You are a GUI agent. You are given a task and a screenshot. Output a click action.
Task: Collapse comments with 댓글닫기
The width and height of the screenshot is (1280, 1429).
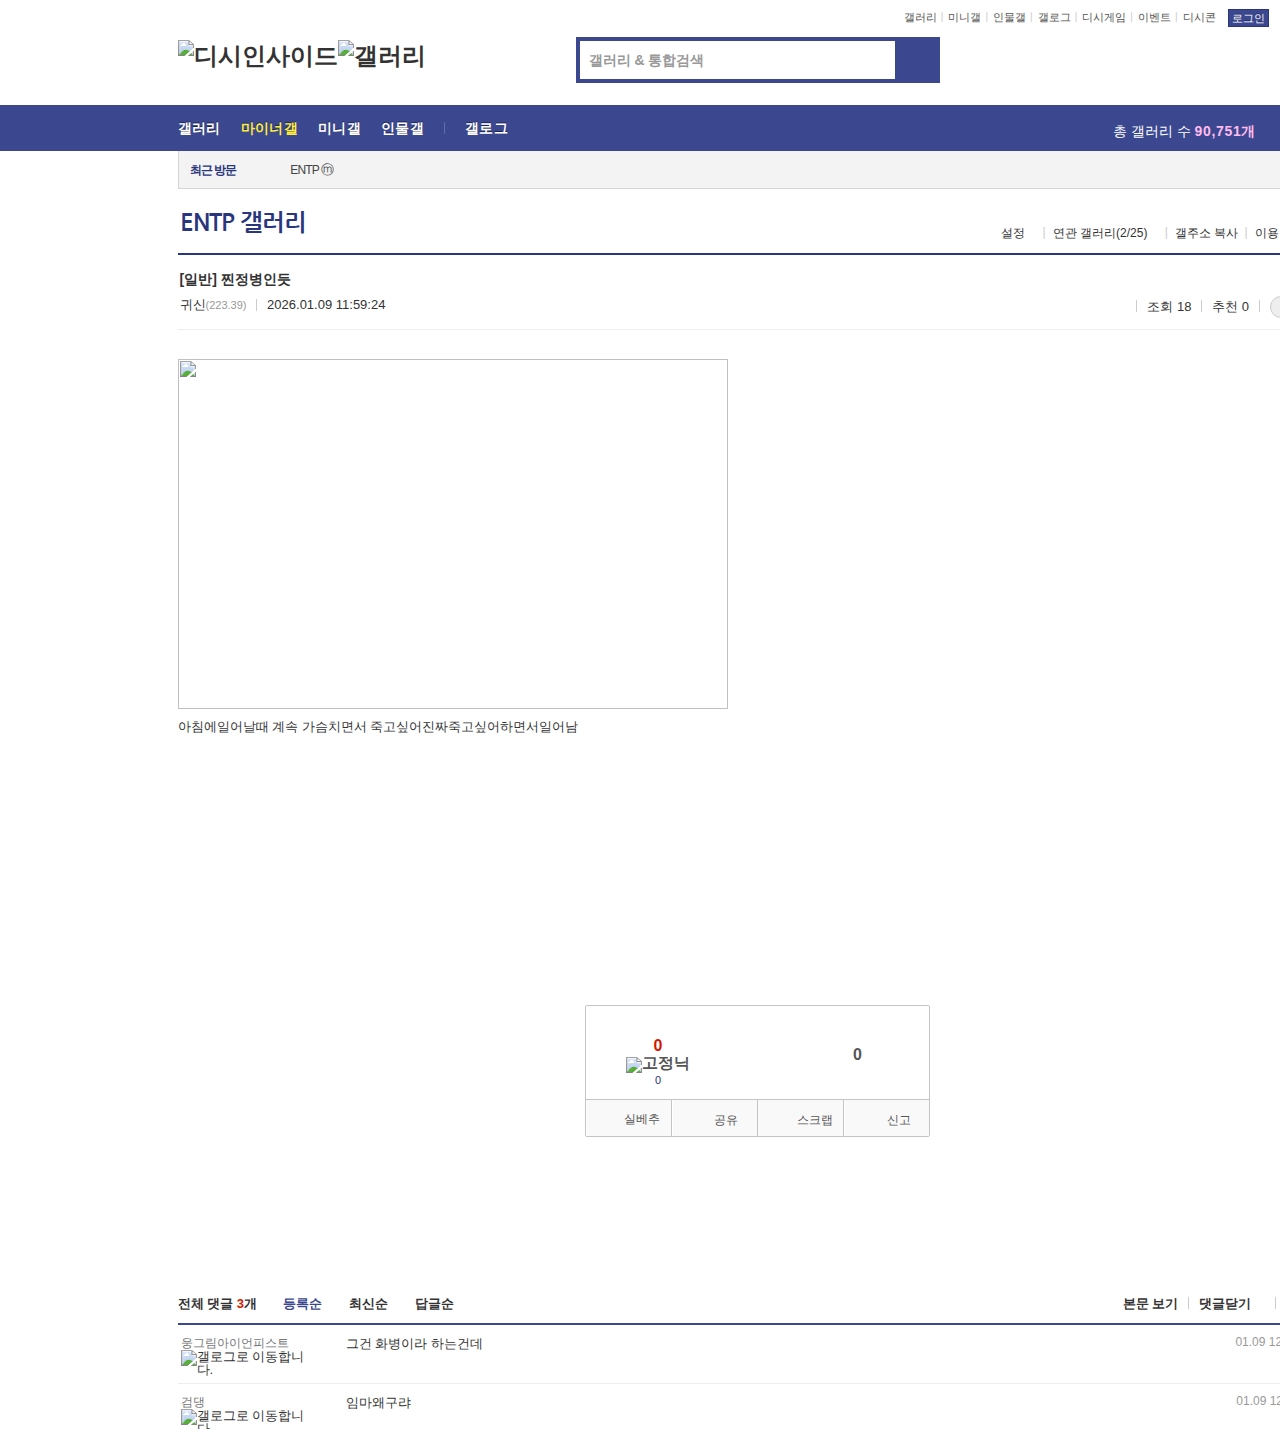[x=1224, y=1304]
